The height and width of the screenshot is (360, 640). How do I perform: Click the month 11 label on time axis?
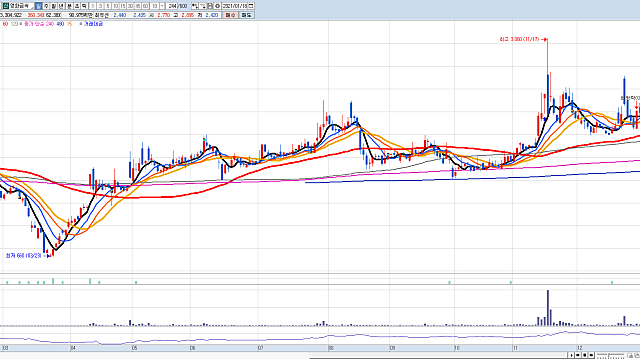click(x=515, y=348)
